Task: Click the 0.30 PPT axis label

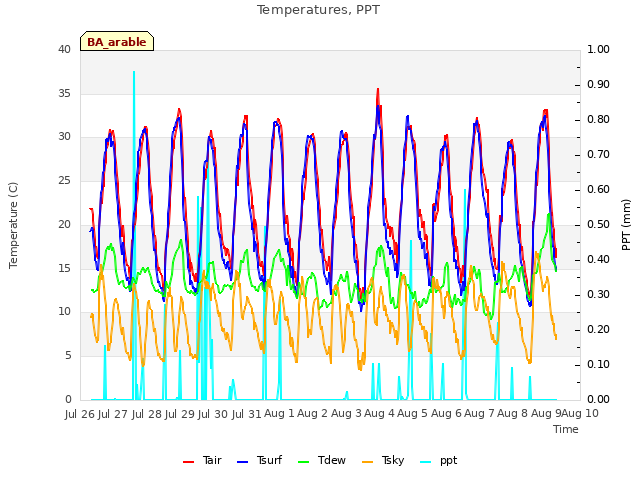Action: point(598,295)
